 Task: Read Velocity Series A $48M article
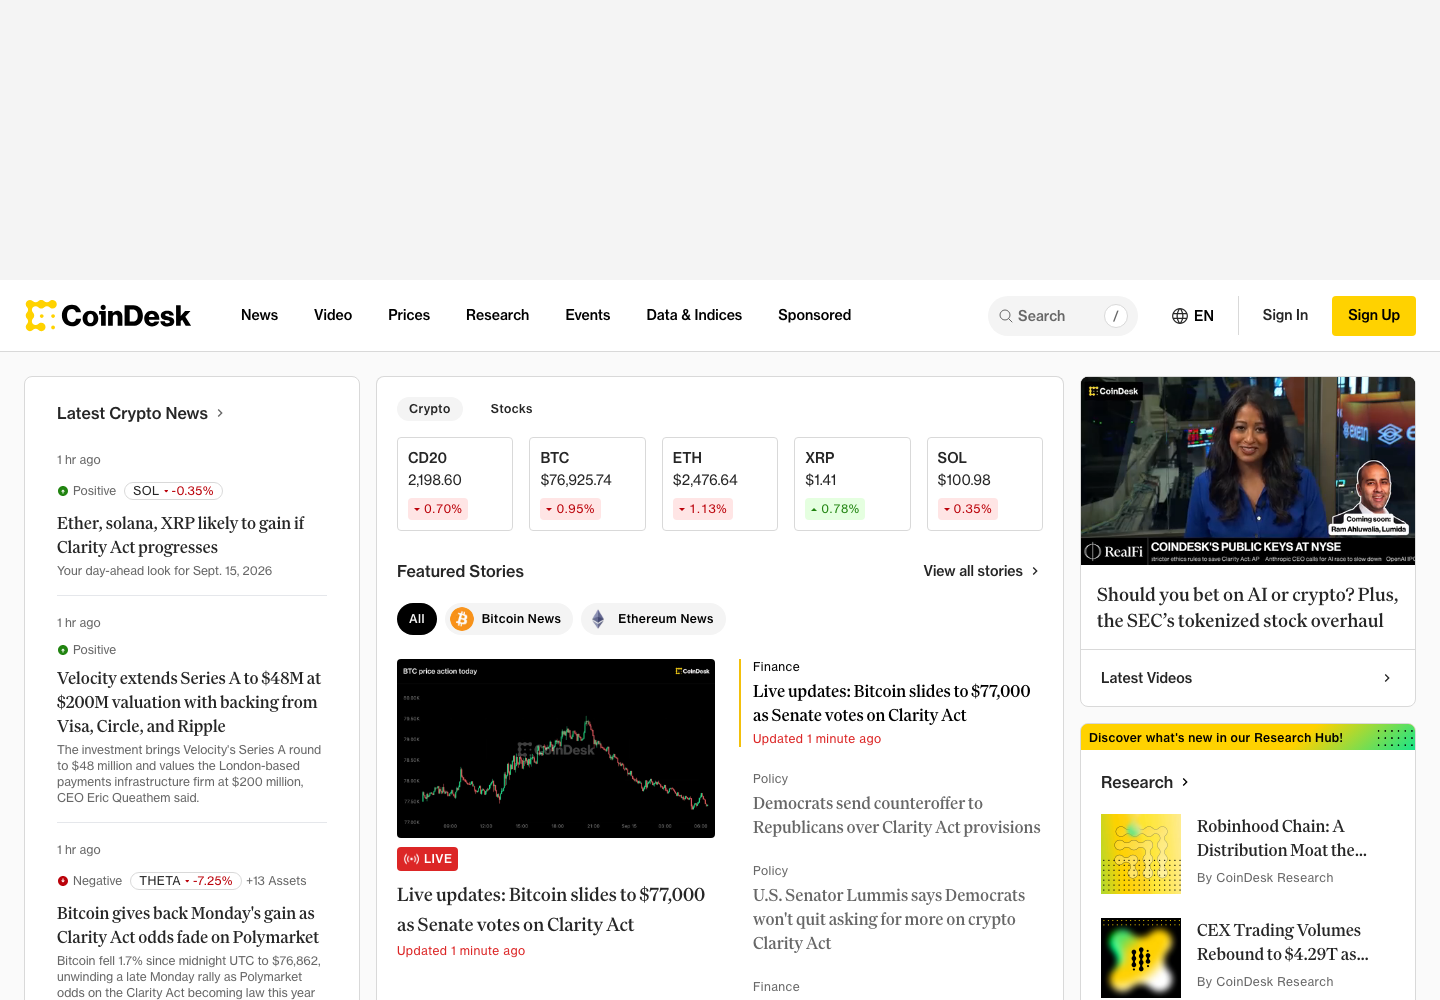tap(189, 702)
